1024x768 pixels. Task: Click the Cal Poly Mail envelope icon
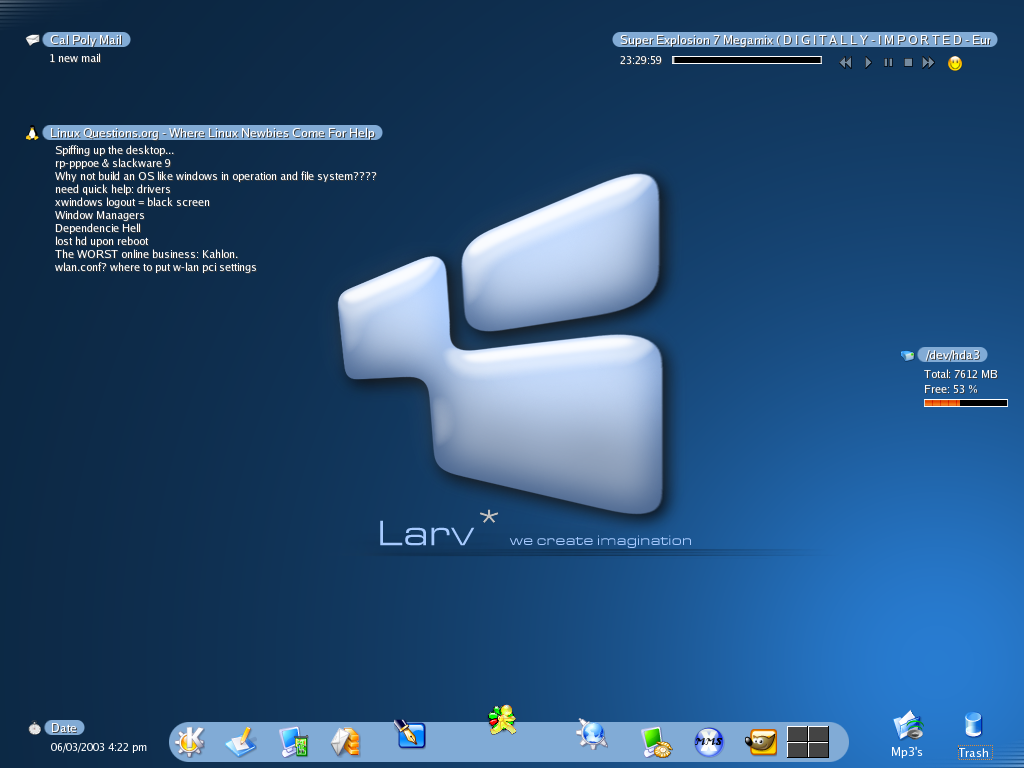(x=32, y=40)
